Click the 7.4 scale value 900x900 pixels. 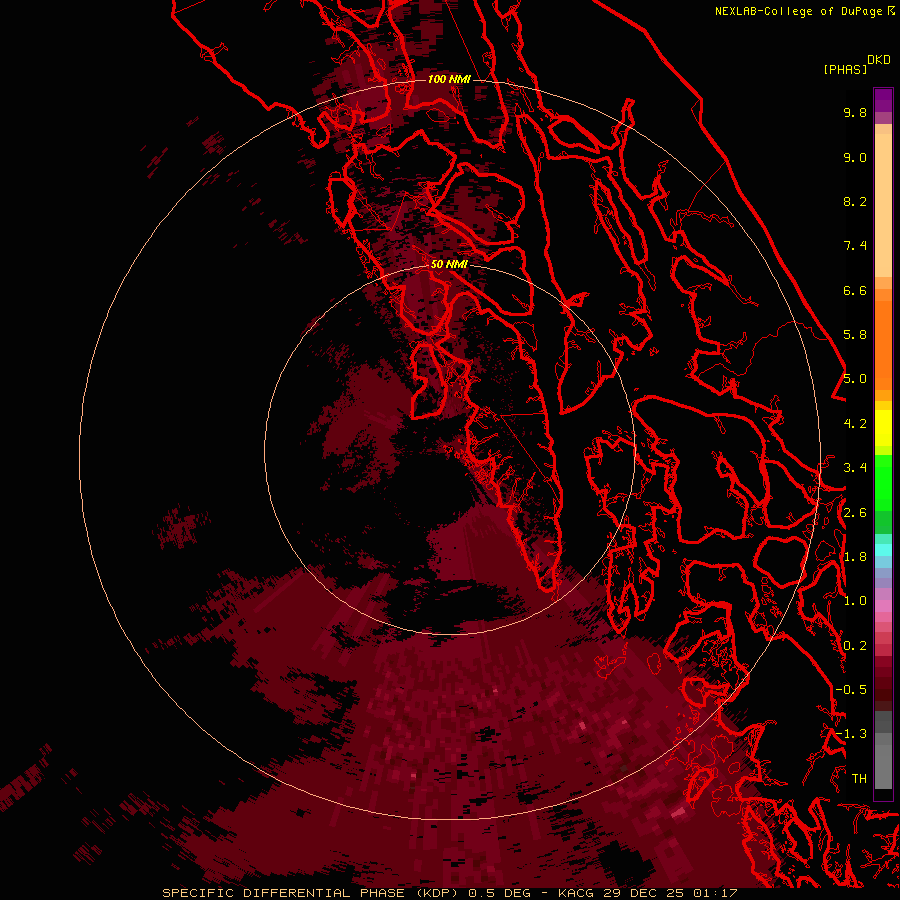tap(855, 246)
